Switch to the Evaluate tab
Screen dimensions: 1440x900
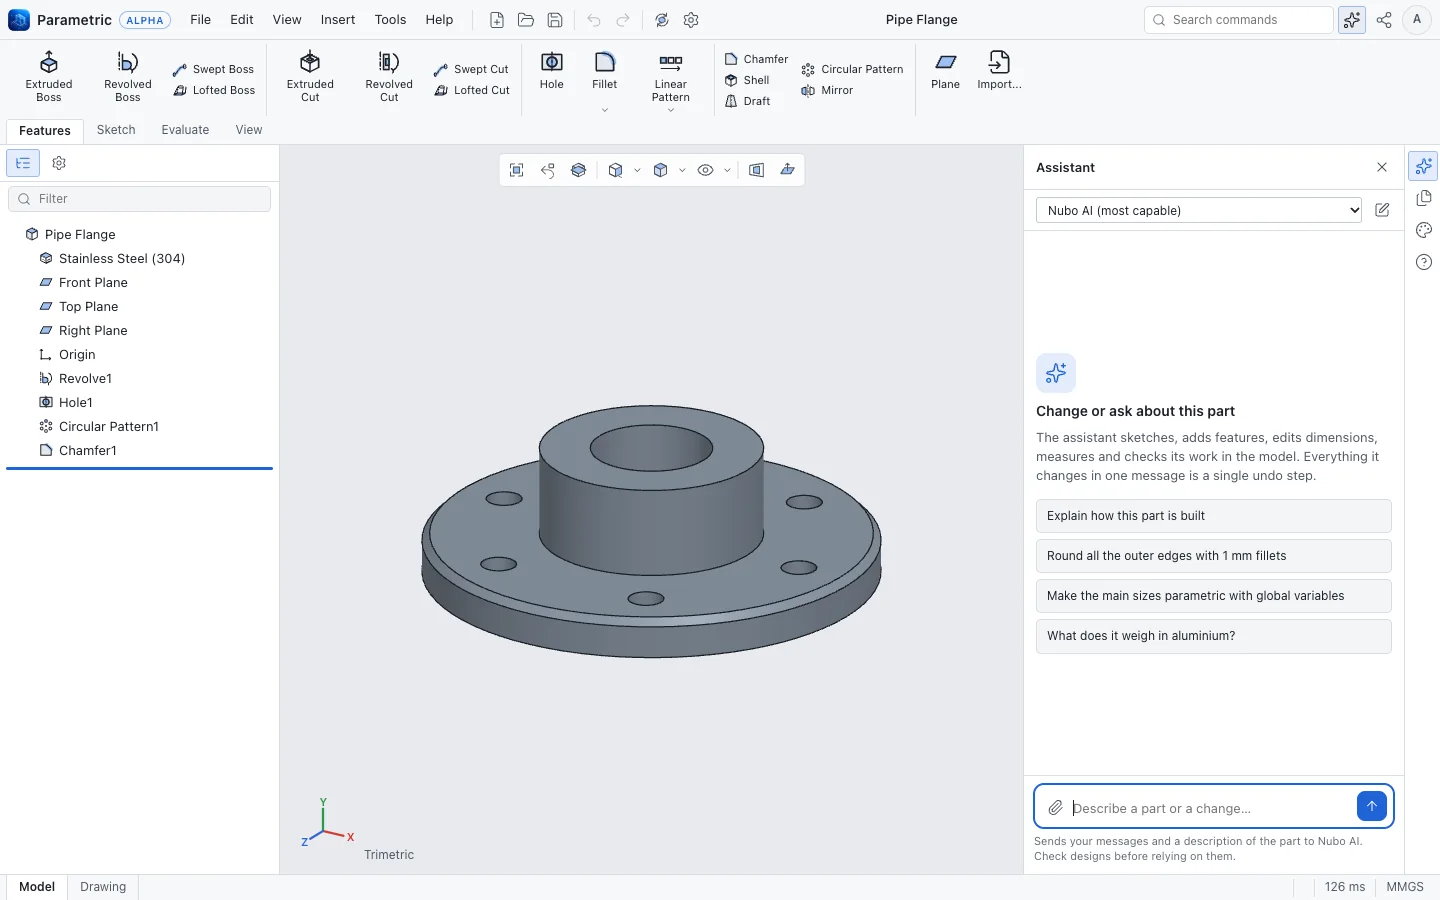click(x=185, y=130)
